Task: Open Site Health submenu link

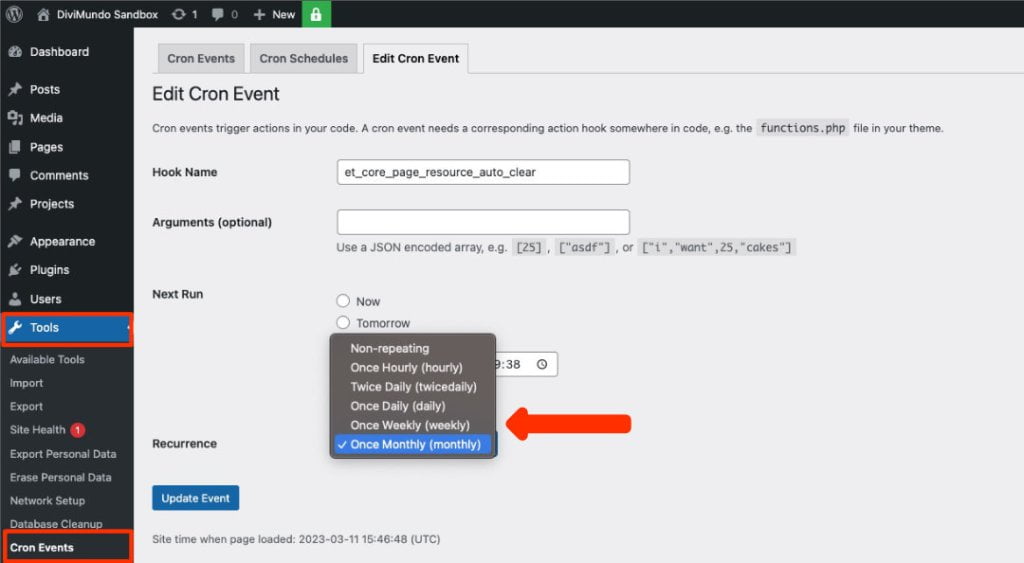Action: [x=37, y=430]
